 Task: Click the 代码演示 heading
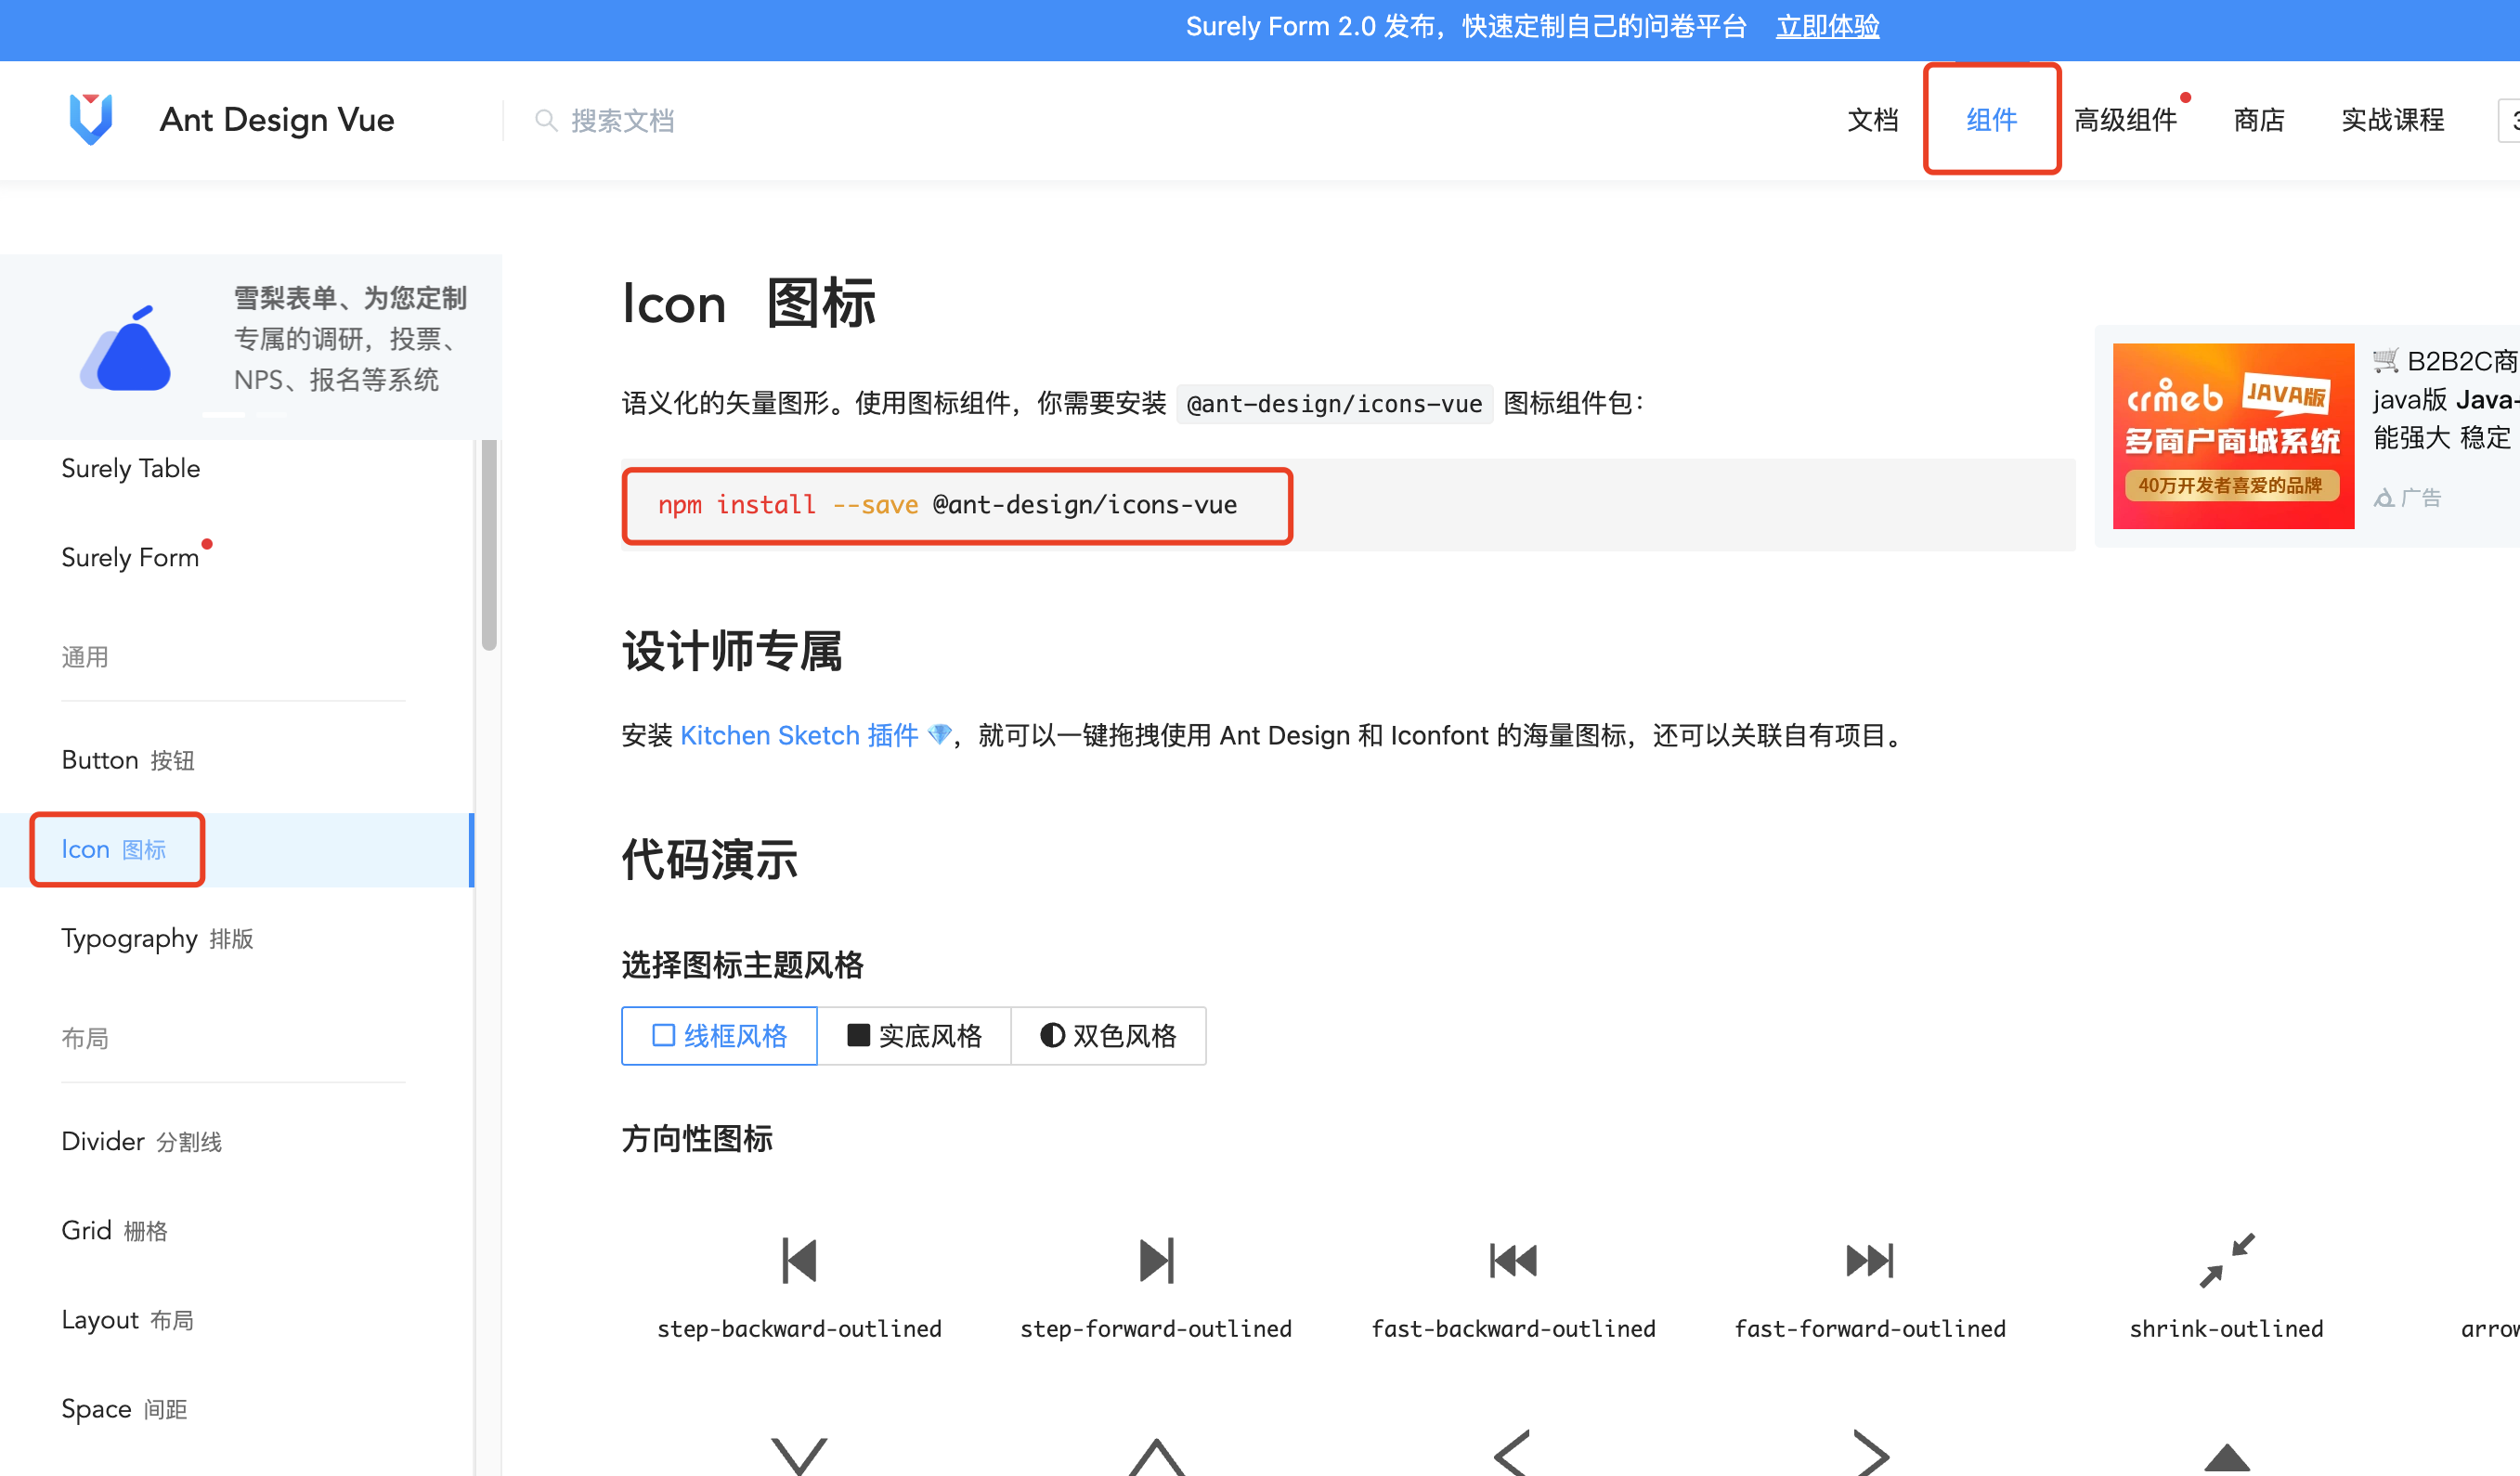point(710,859)
